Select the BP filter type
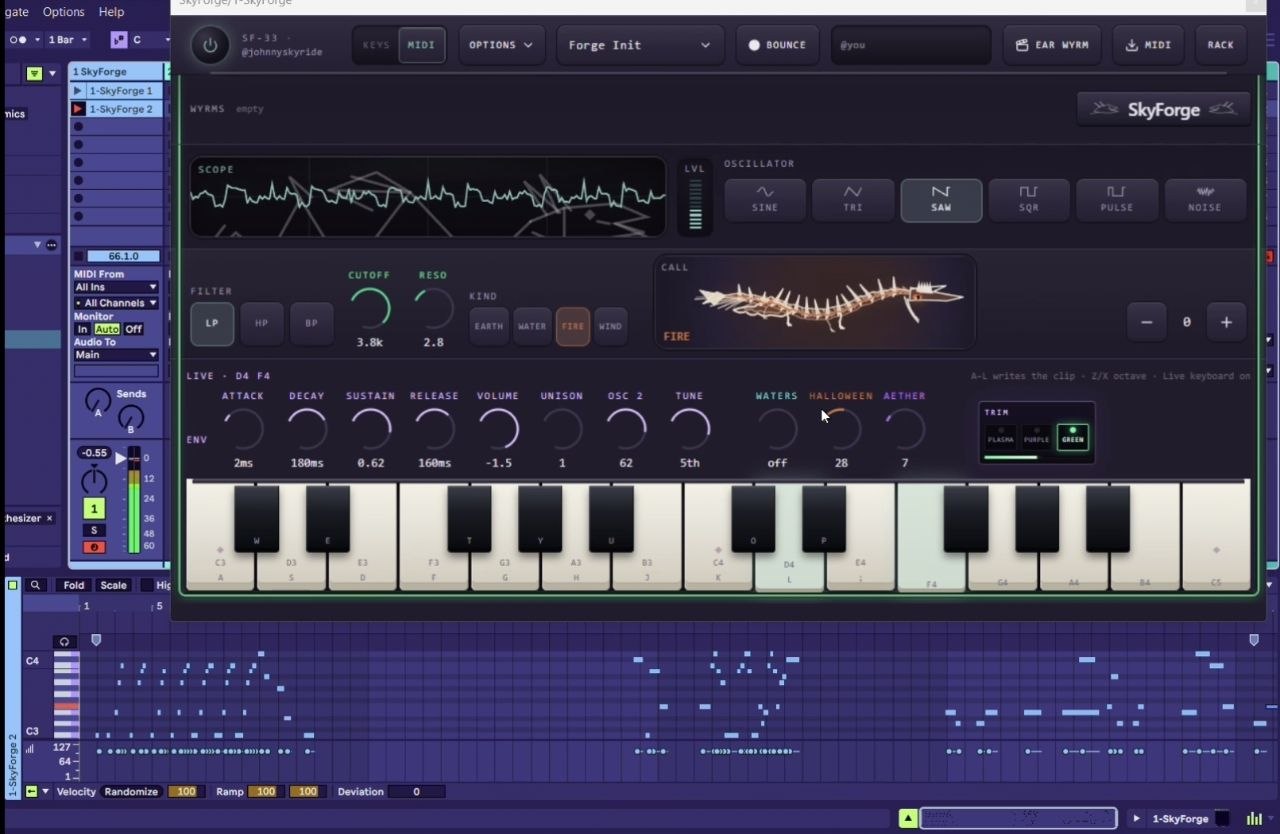Viewport: 1280px width, 834px height. pos(312,323)
